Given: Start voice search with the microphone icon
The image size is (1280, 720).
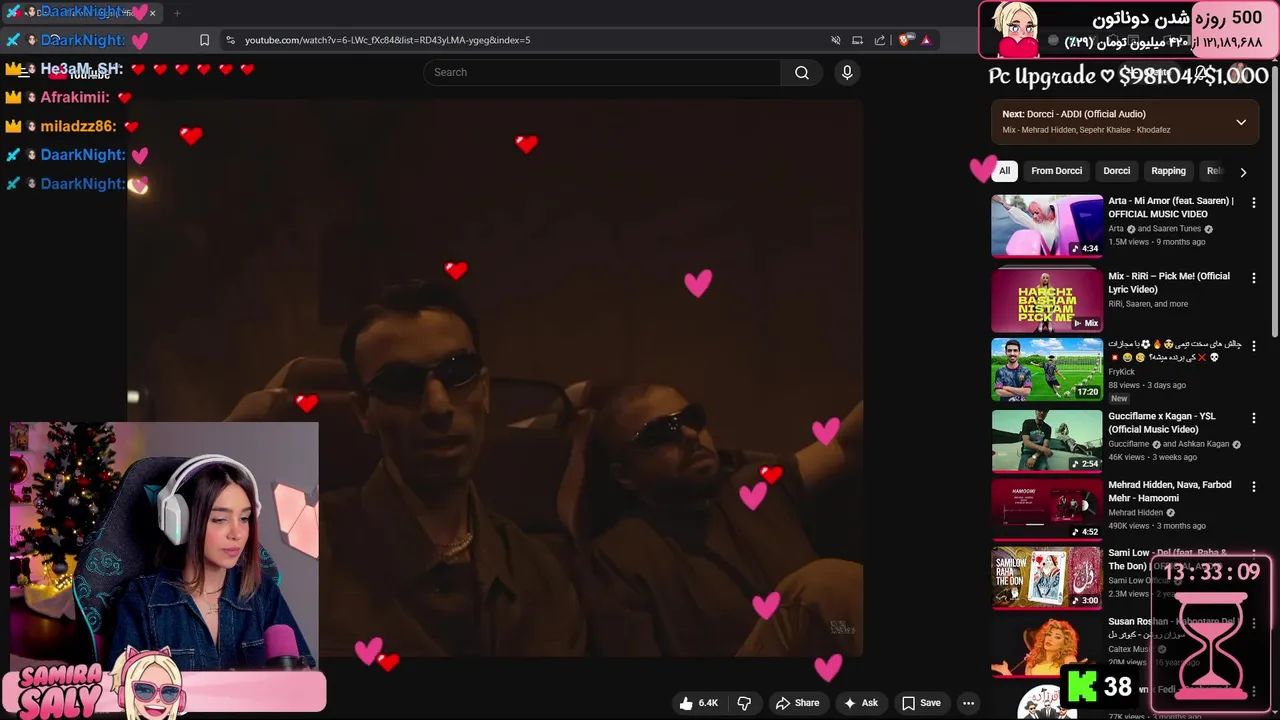Looking at the screenshot, I should pos(847,72).
